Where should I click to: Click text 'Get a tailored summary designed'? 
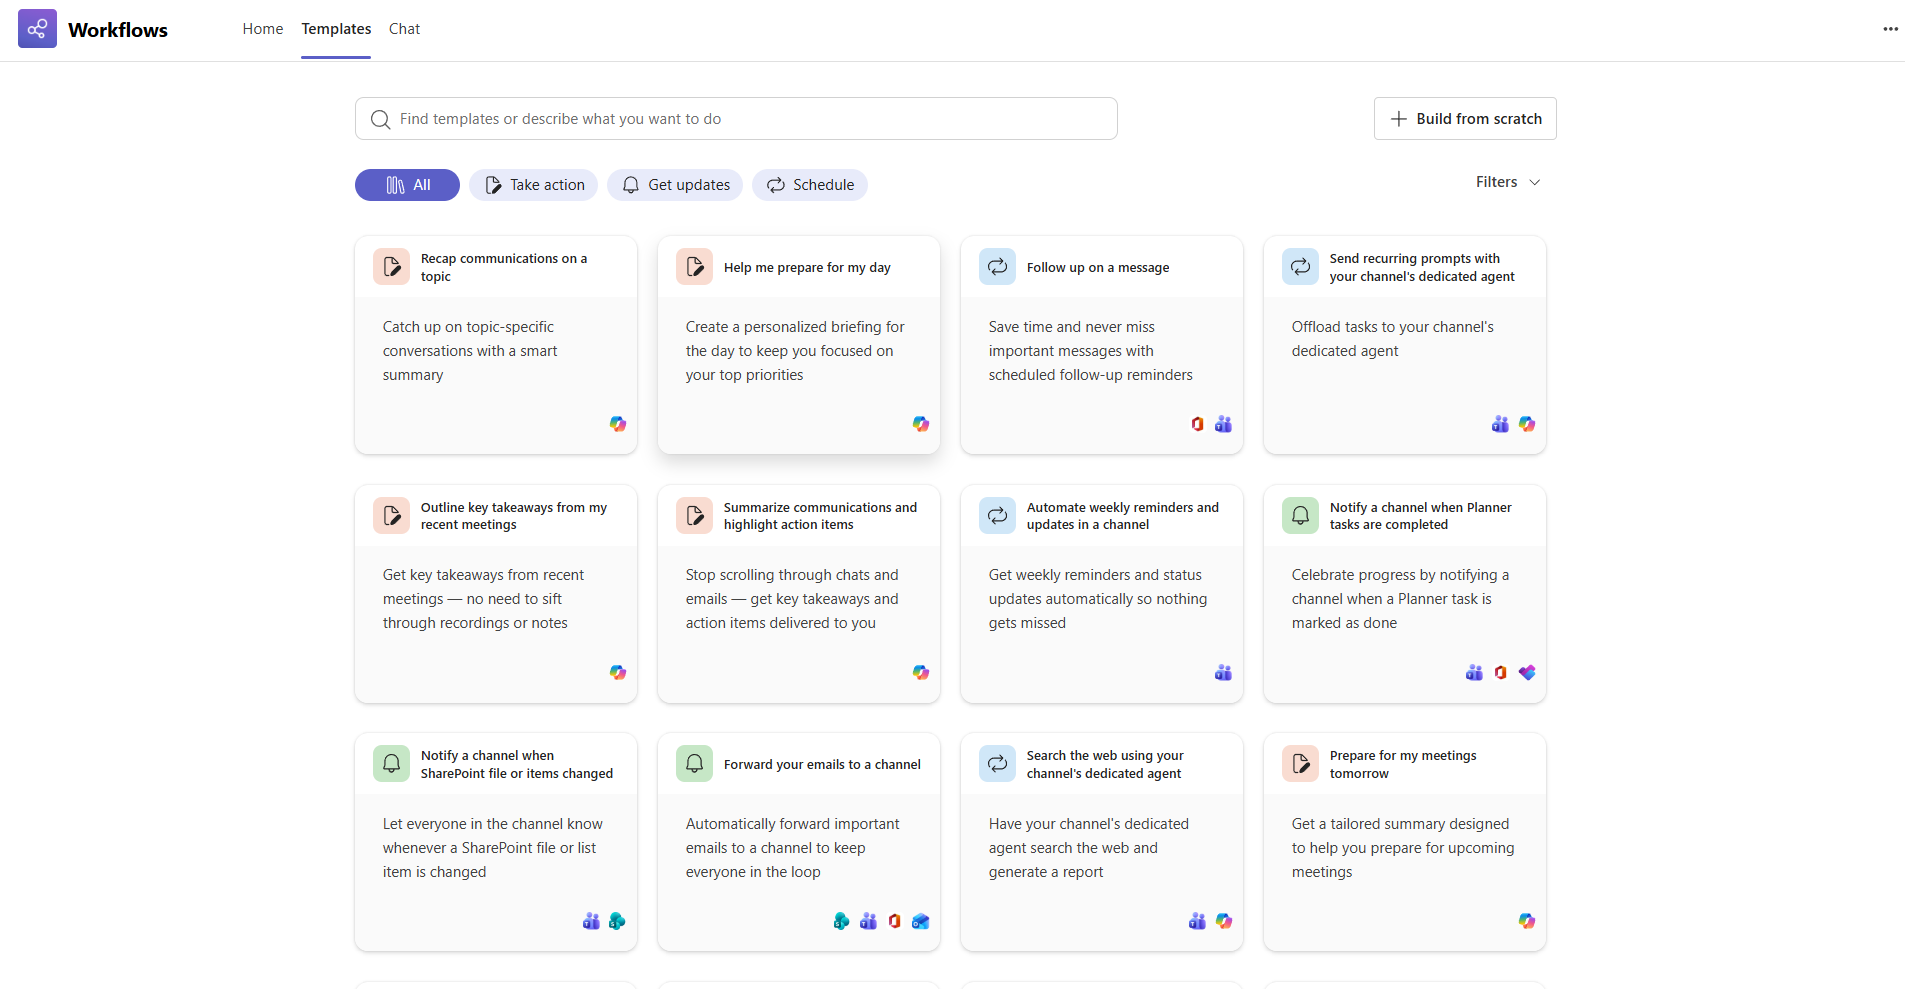pyautogui.click(x=1400, y=824)
